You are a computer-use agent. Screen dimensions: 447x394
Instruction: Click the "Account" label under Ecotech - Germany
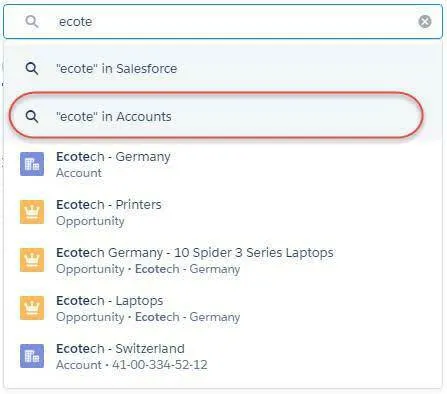tap(79, 173)
